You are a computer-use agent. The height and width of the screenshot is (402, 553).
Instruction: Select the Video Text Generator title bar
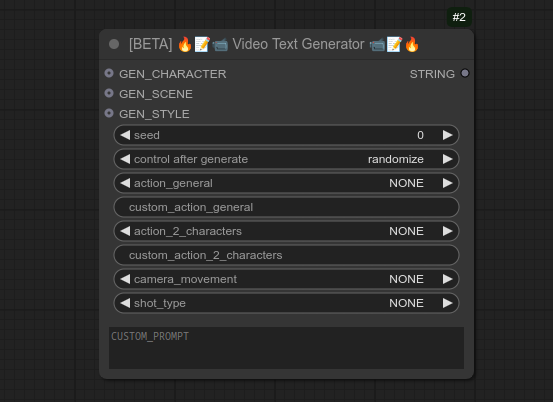(286, 44)
